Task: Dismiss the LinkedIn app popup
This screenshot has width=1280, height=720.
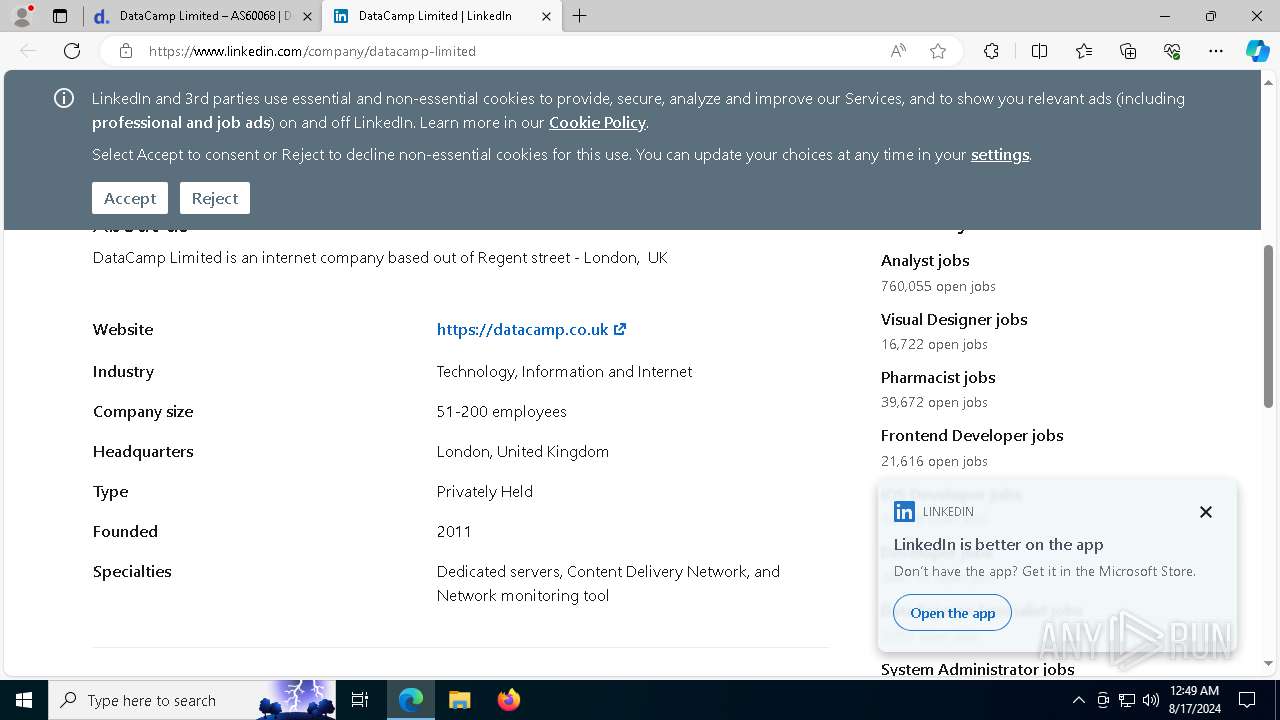Action: [x=1206, y=512]
